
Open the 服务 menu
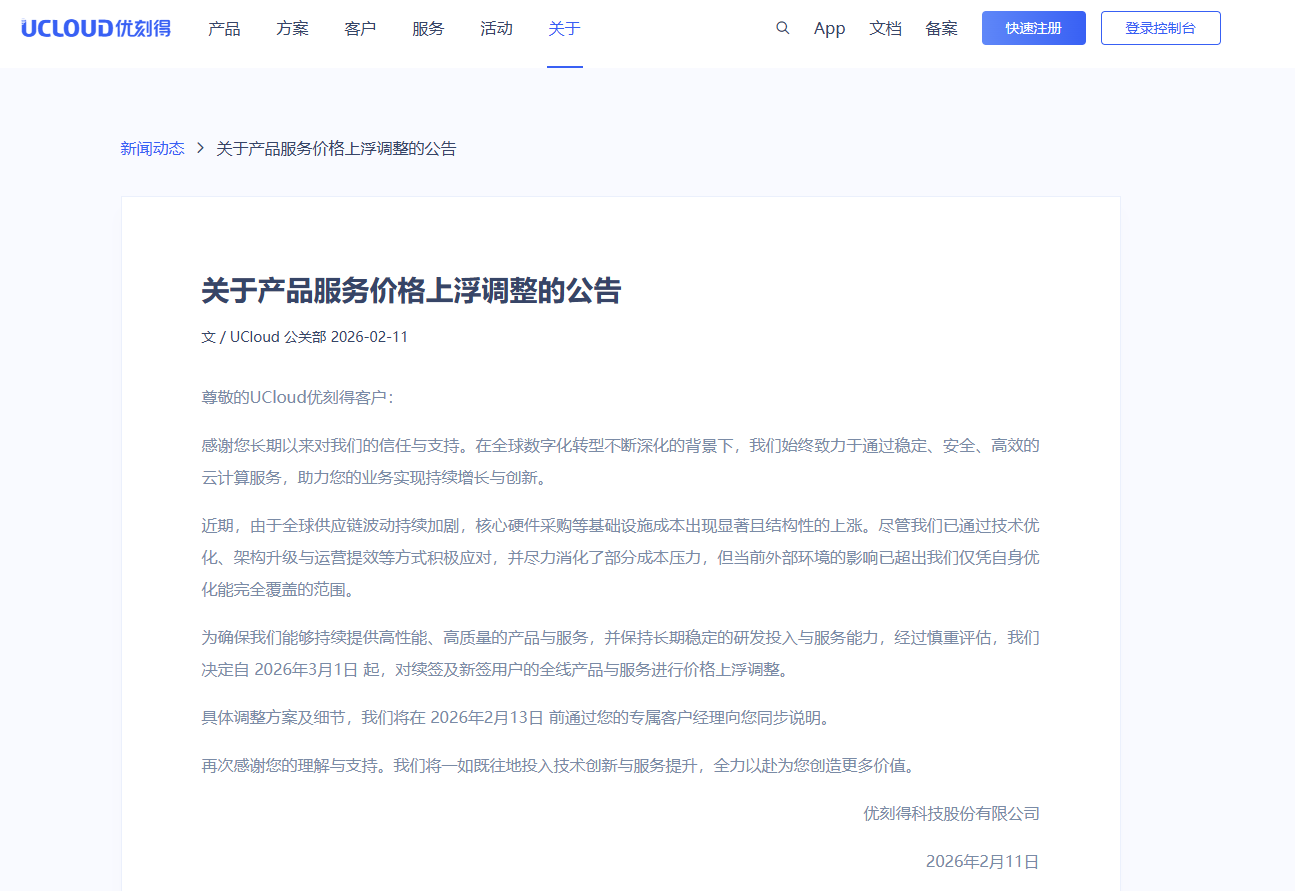point(427,28)
